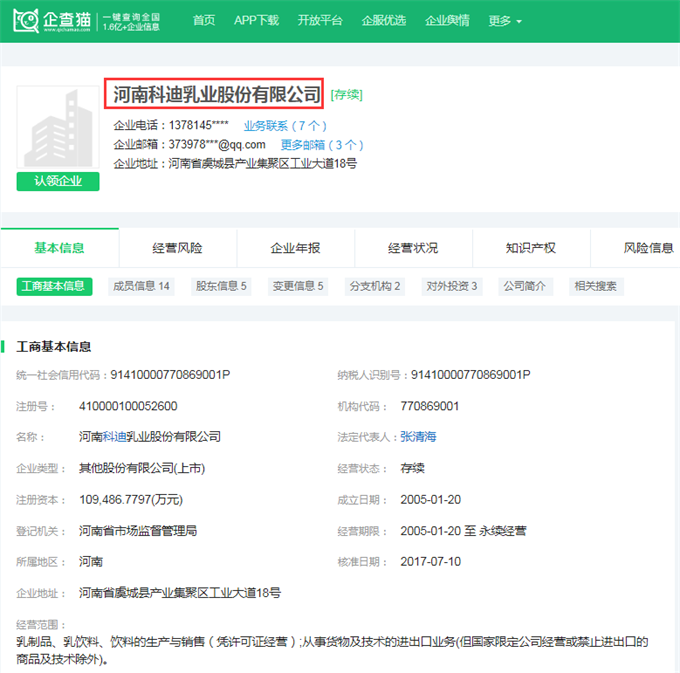Viewport: 680px width, 673px height.
Task: Click registration number 410000100052600
Action: coord(128,406)
